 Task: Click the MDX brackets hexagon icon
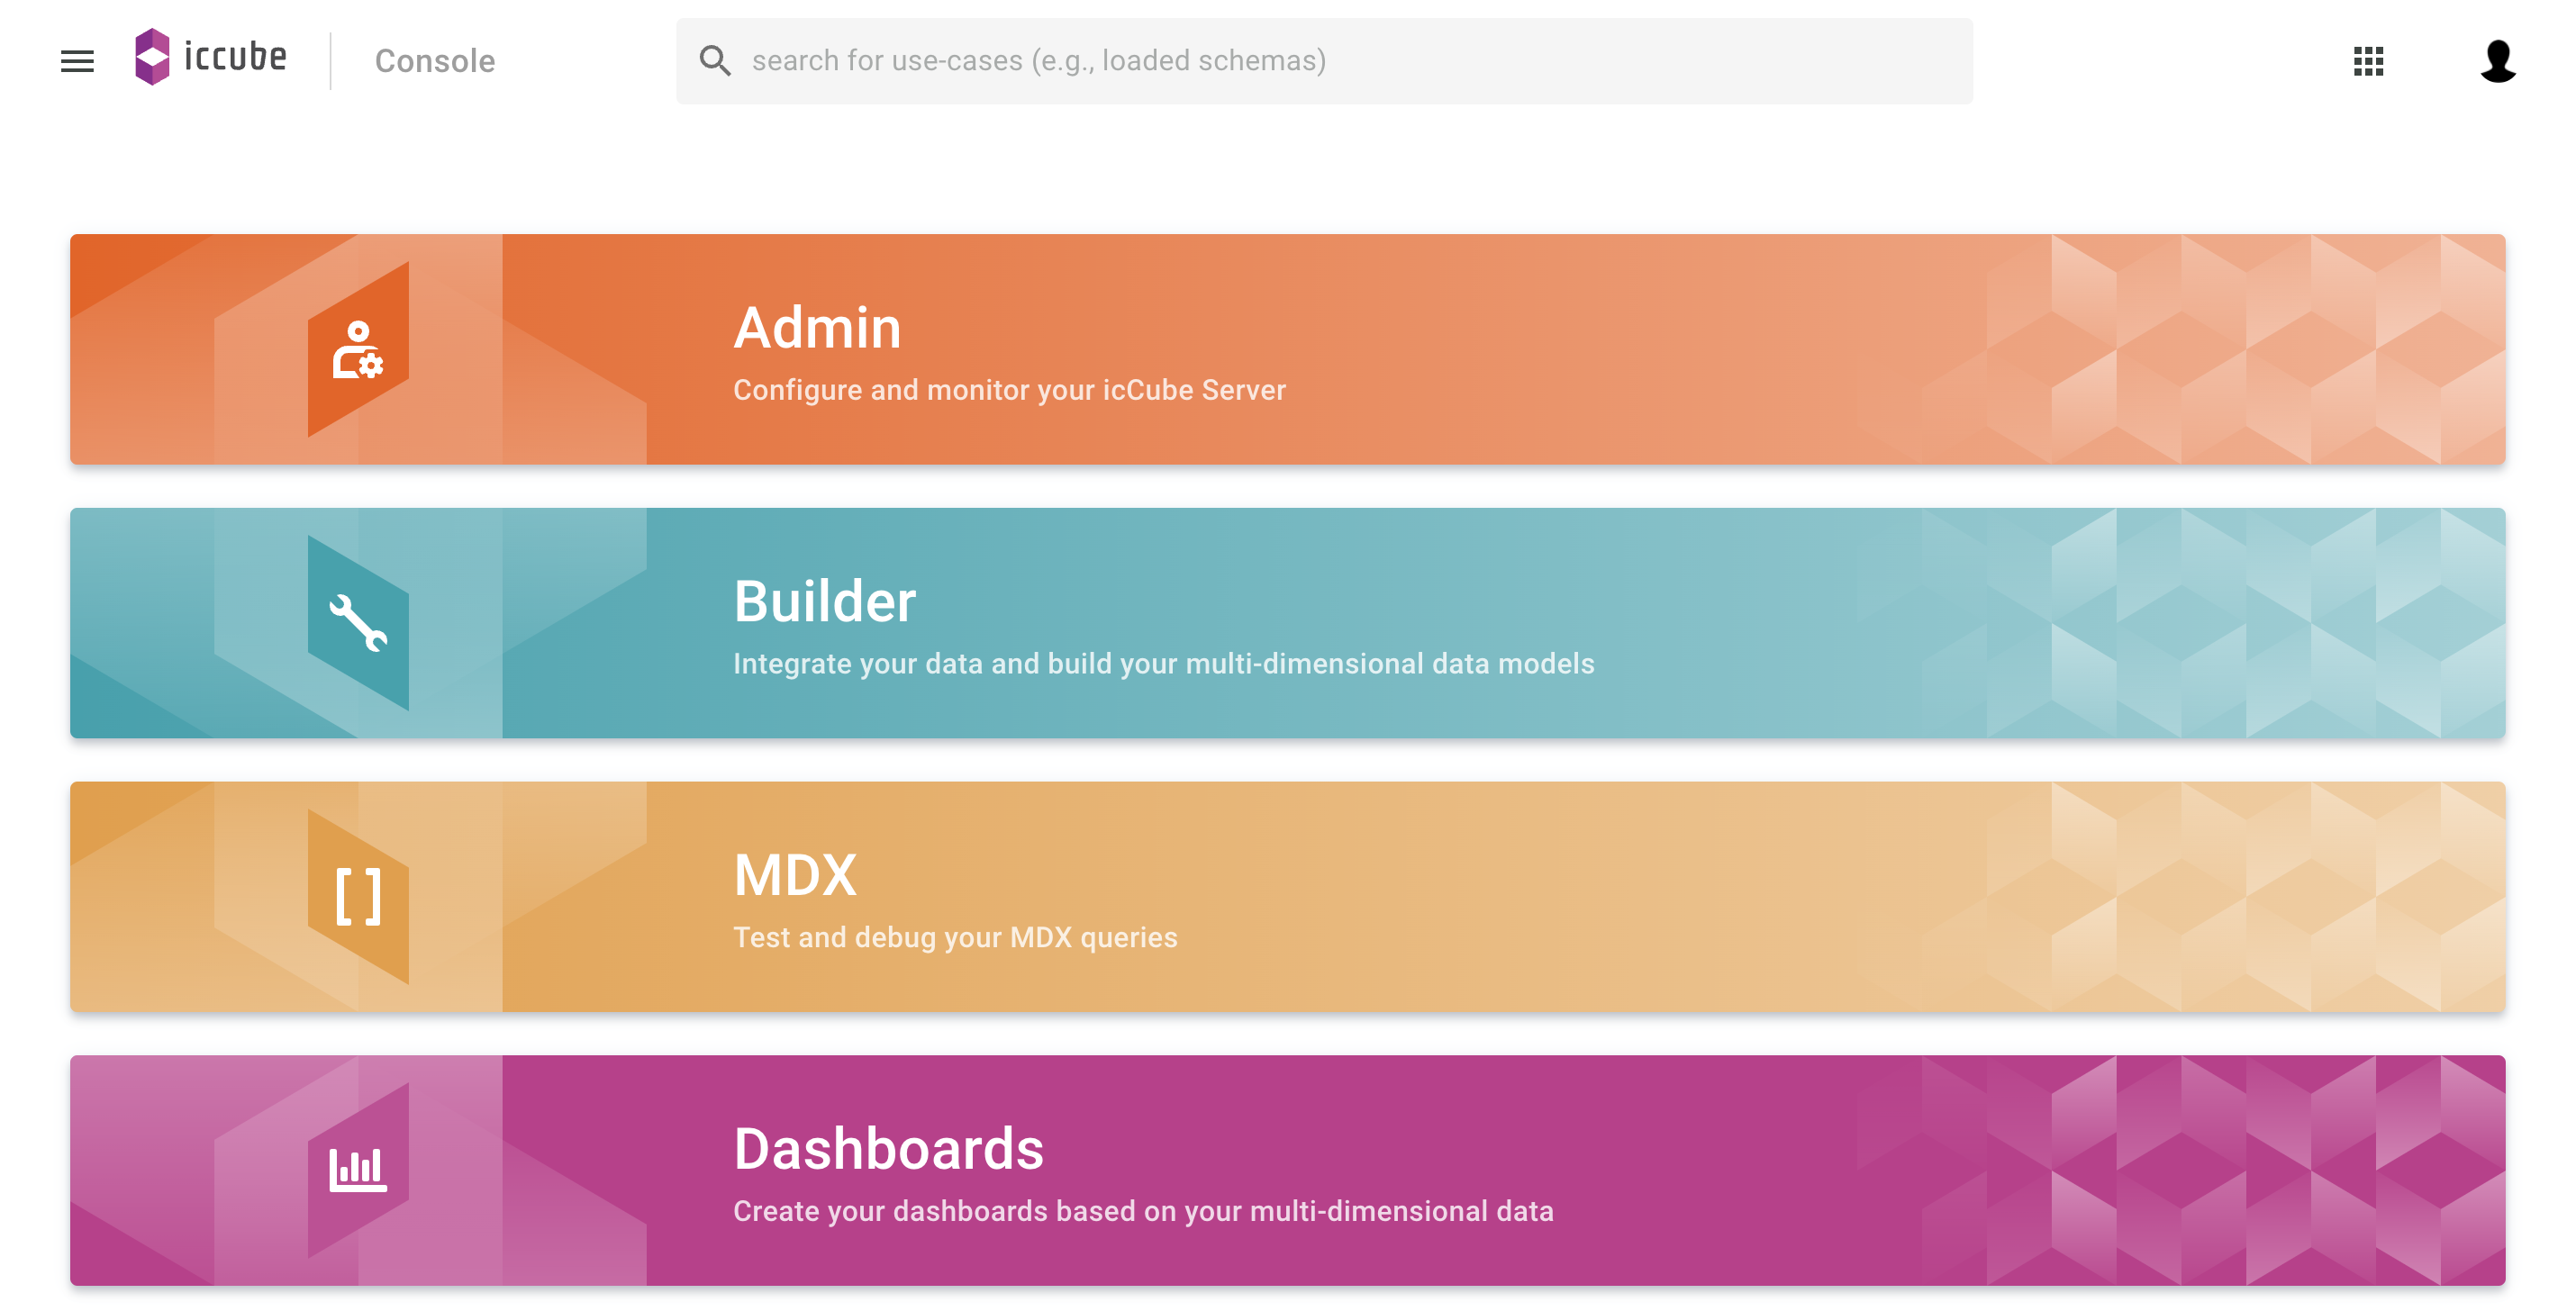tap(358, 897)
